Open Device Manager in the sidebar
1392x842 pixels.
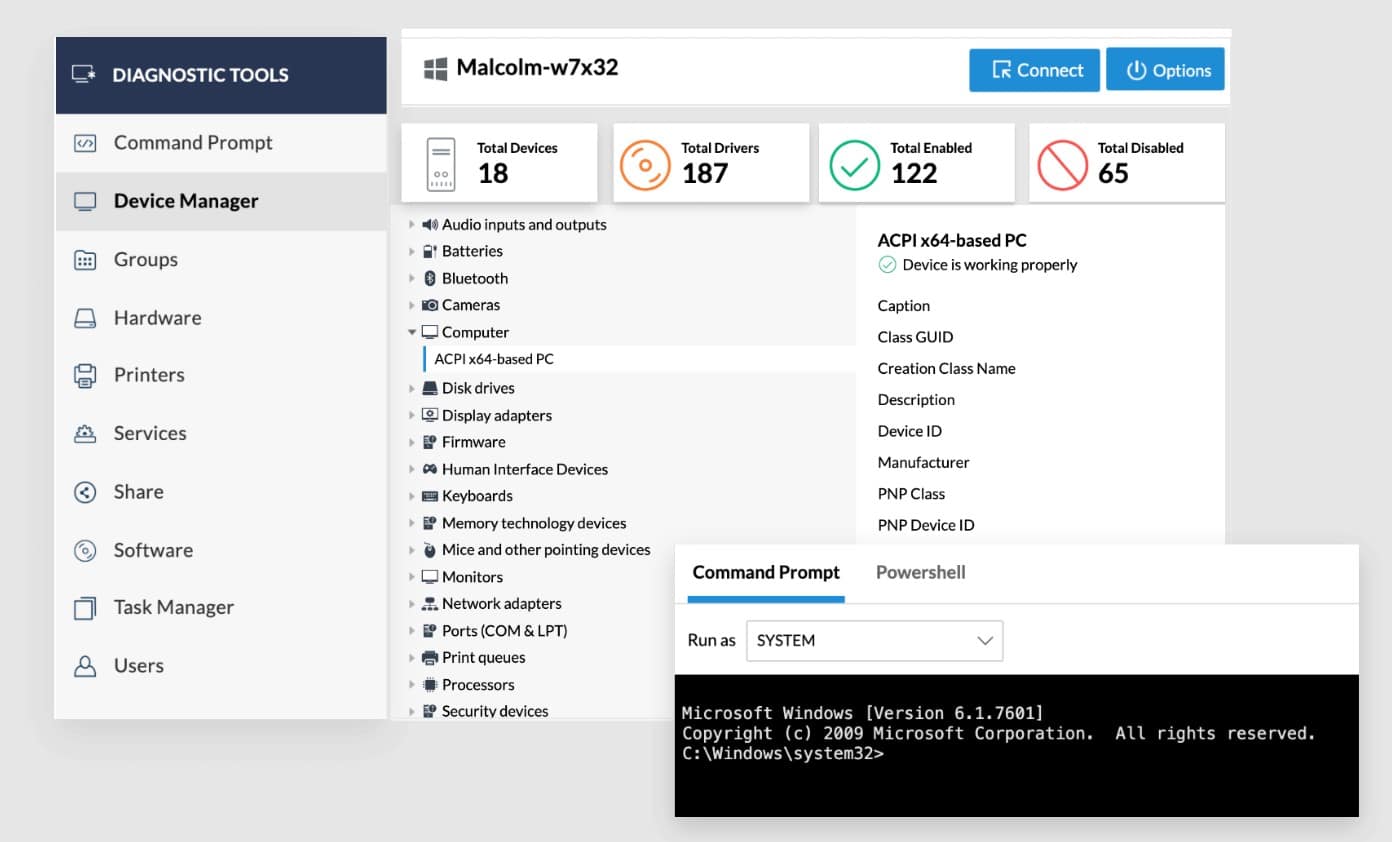click(221, 201)
